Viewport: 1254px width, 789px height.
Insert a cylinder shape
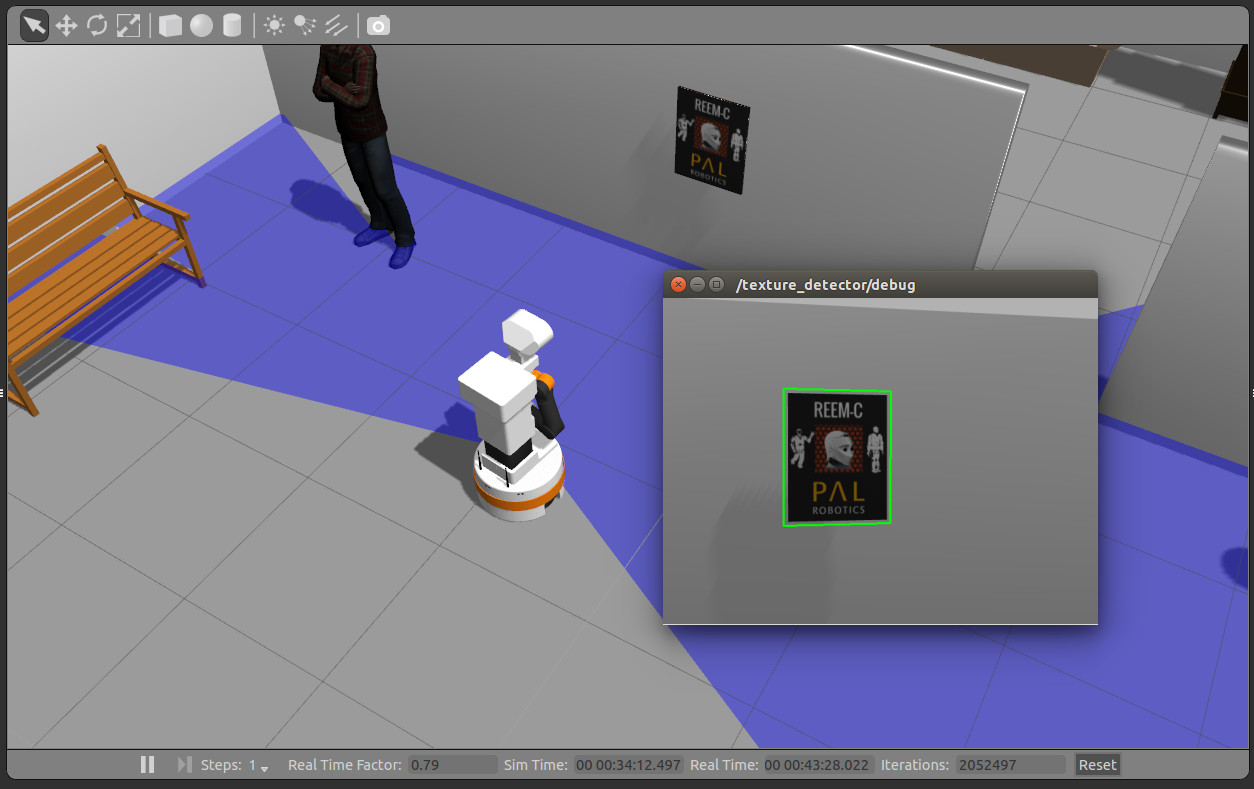point(232,25)
